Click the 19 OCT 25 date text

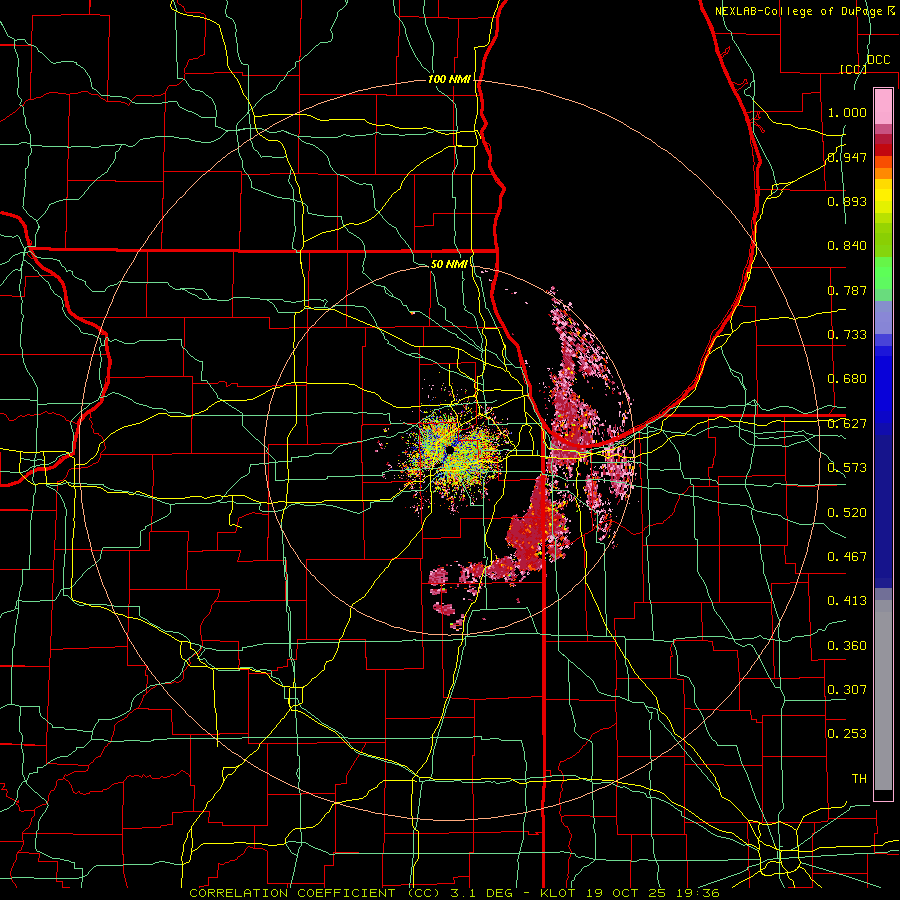626,893
